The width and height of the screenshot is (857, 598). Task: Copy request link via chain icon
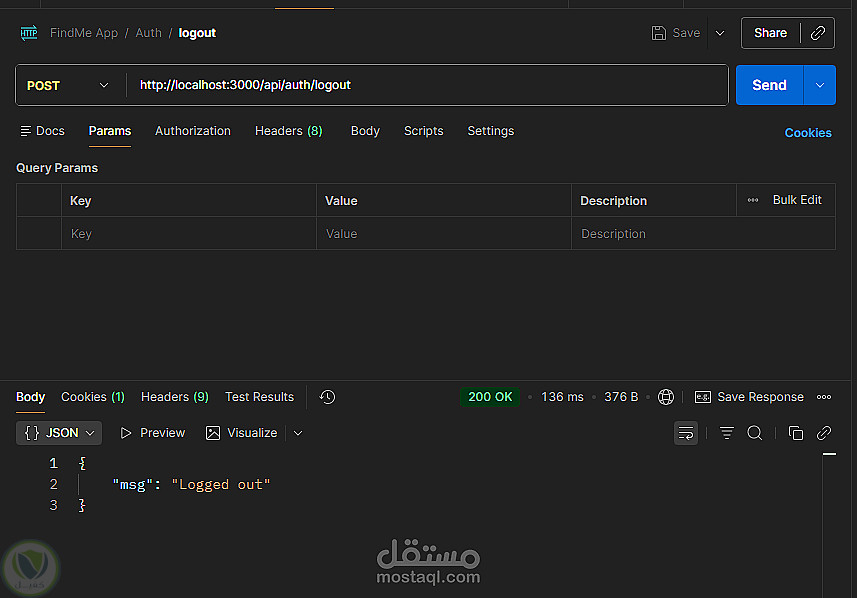click(x=818, y=33)
